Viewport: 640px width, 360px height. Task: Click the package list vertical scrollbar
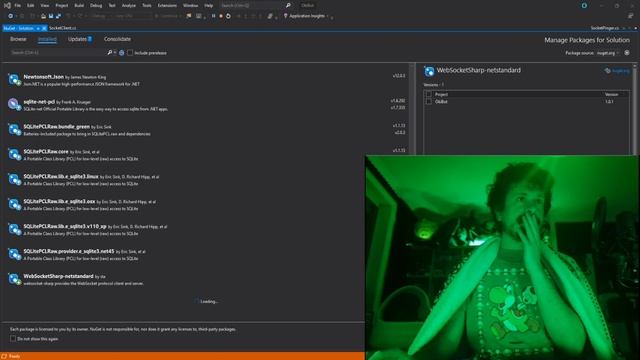[x=411, y=110]
